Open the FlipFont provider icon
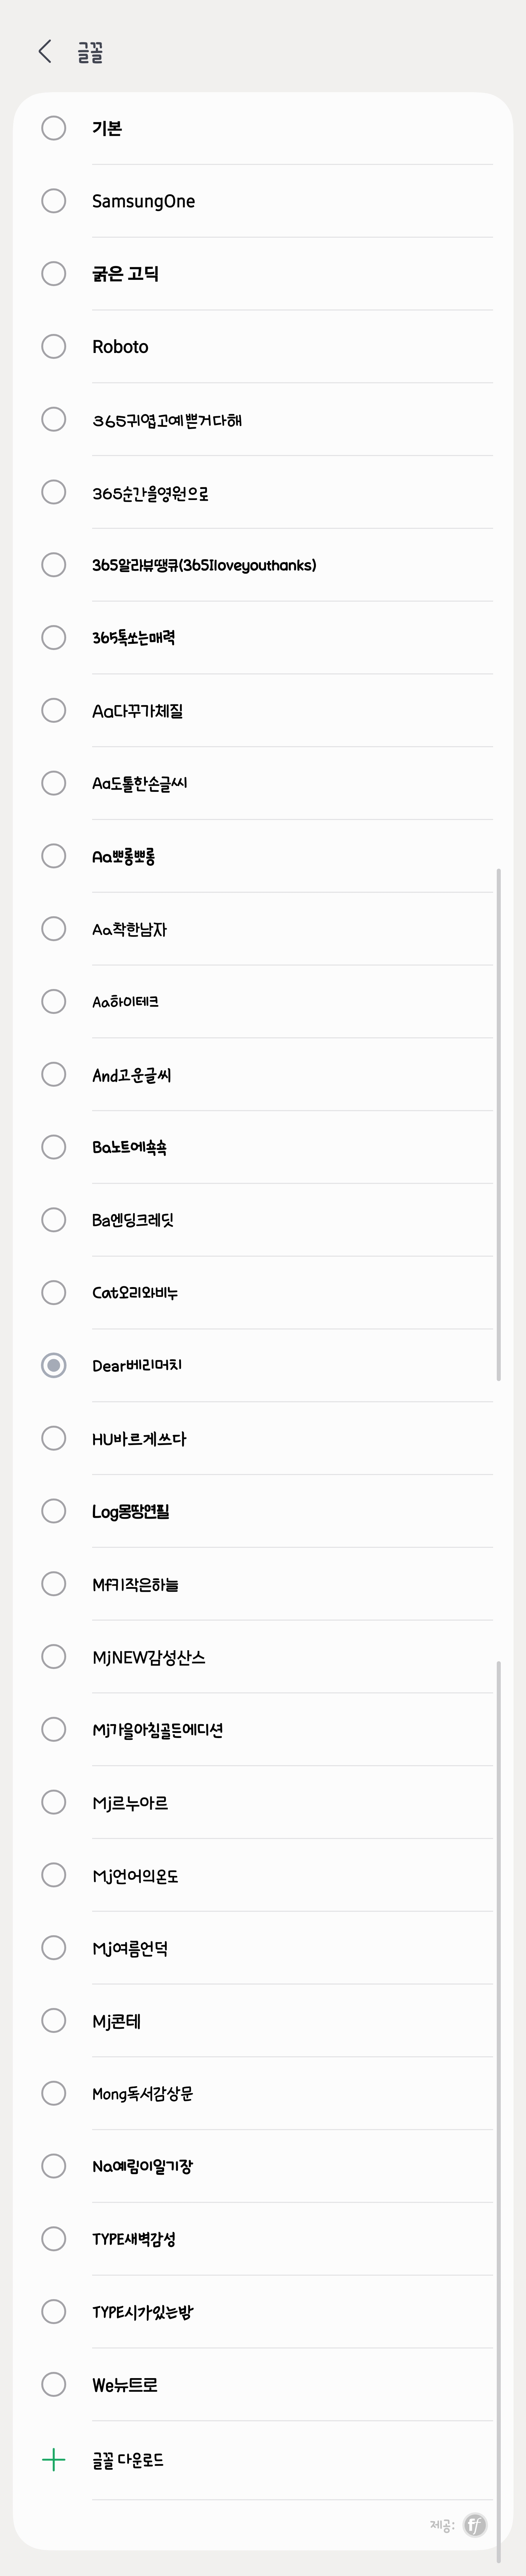The width and height of the screenshot is (526, 2576). click(475, 2525)
